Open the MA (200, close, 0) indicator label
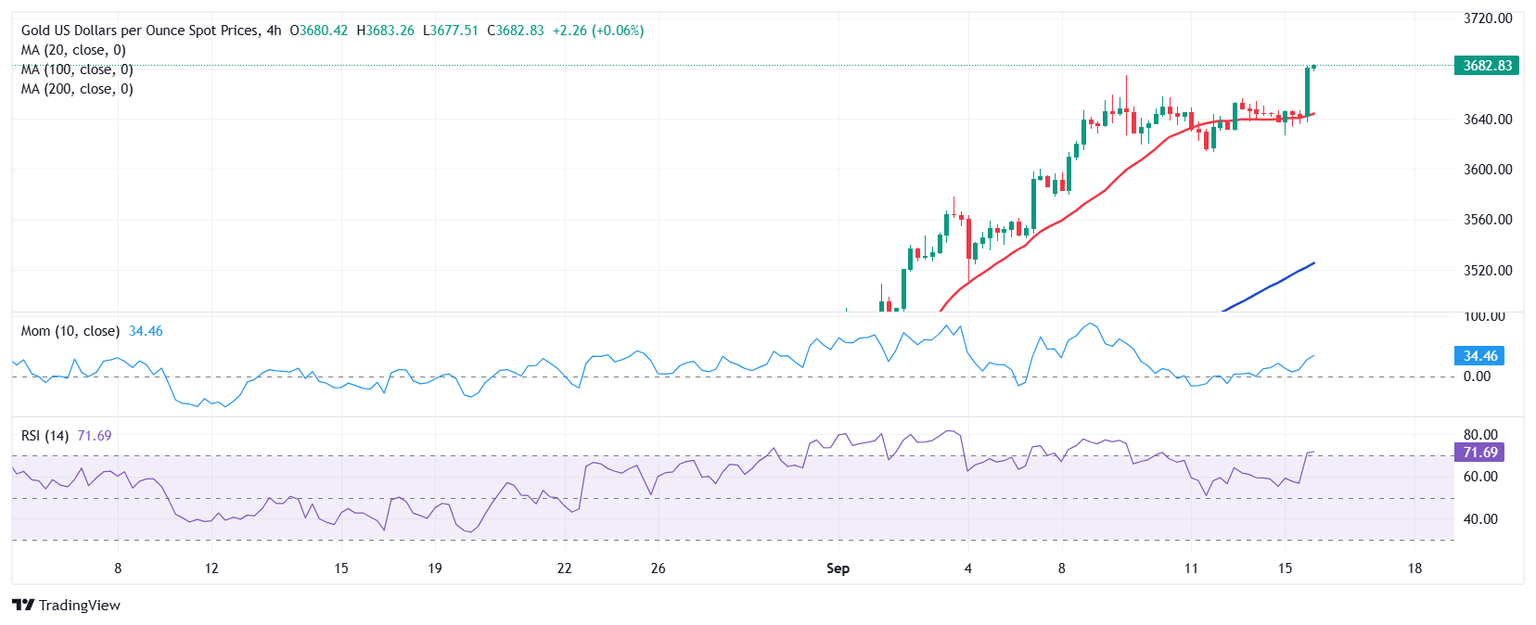This screenshot has height=625, width=1536. (x=77, y=89)
